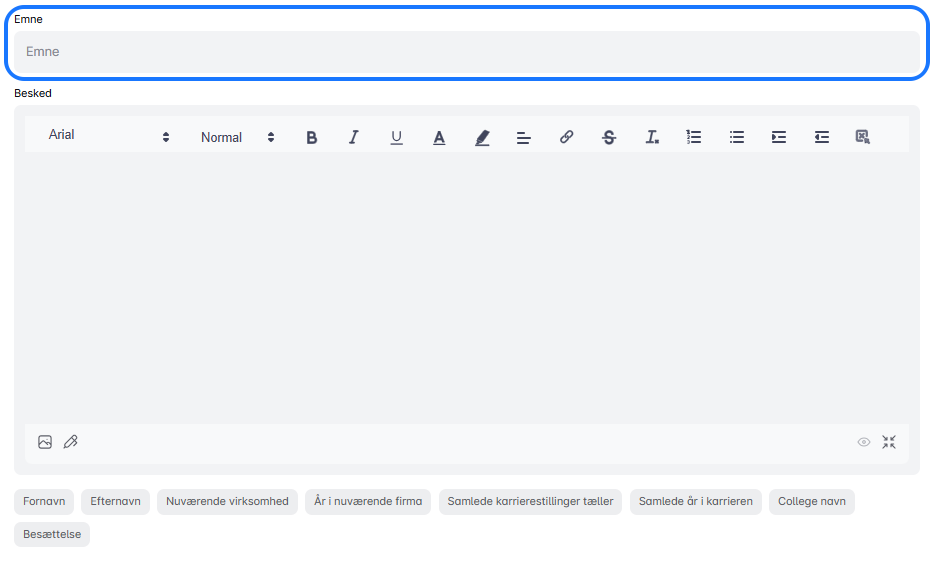Apply italic formatting
934x563 pixels.
tap(353, 138)
